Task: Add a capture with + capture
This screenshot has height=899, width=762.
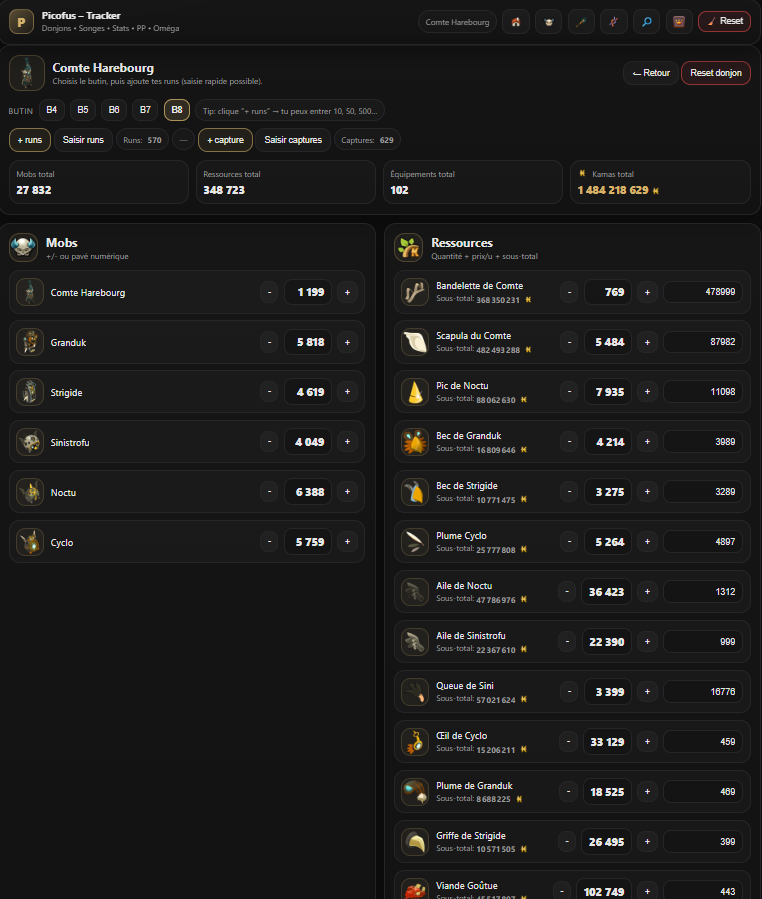Action: [x=225, y=140]
